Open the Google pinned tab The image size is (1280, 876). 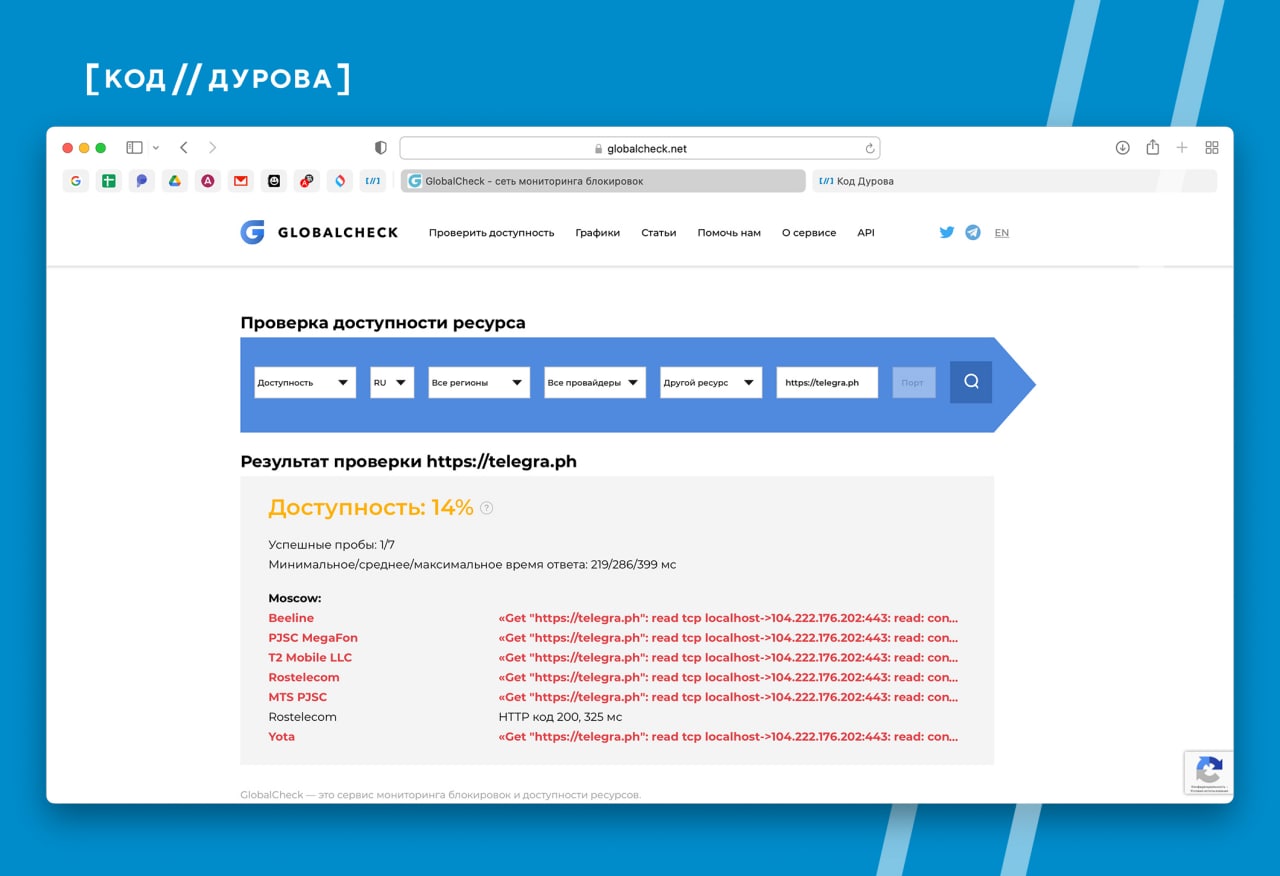coord(76,181)
